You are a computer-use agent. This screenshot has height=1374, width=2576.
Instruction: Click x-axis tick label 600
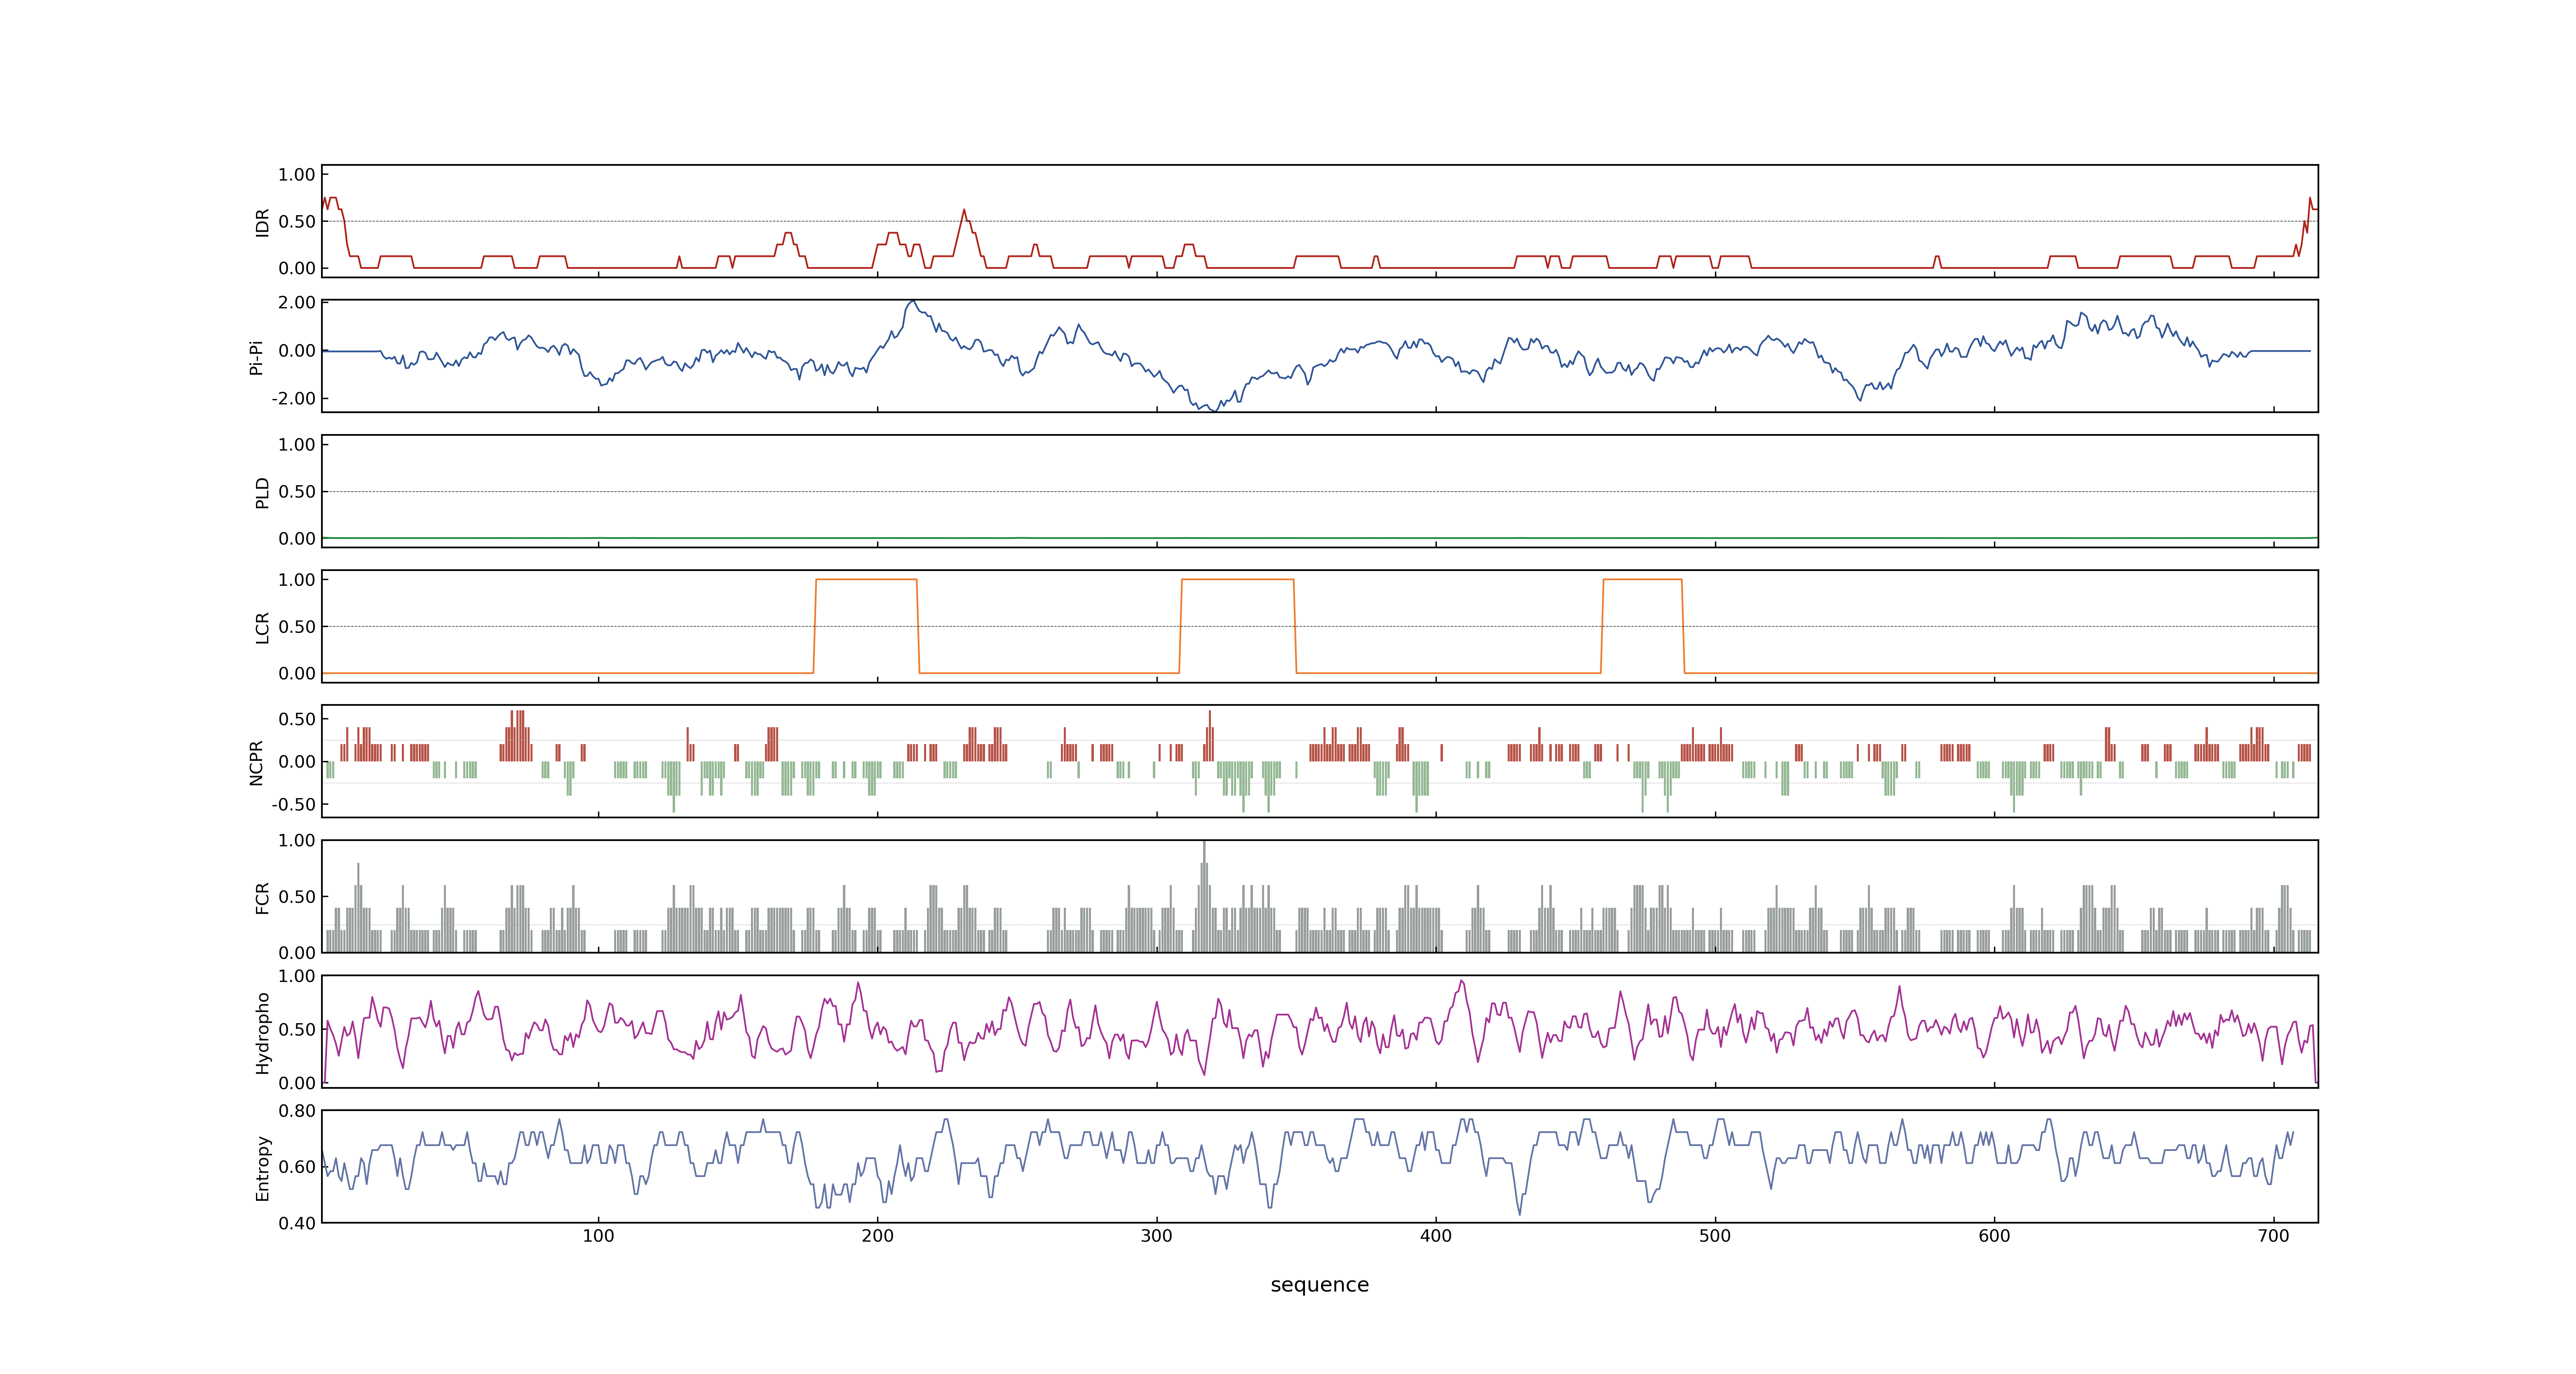pos(1993,1236)
